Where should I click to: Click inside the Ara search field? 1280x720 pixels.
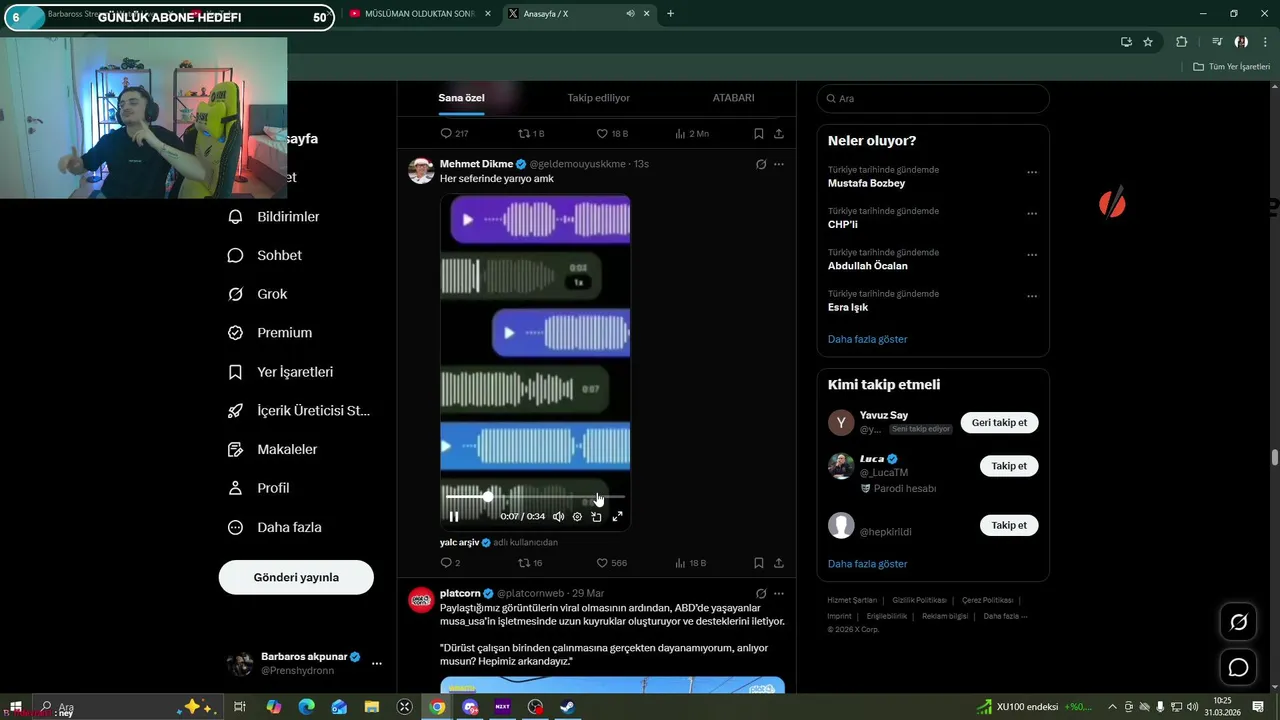pos(933,98)
